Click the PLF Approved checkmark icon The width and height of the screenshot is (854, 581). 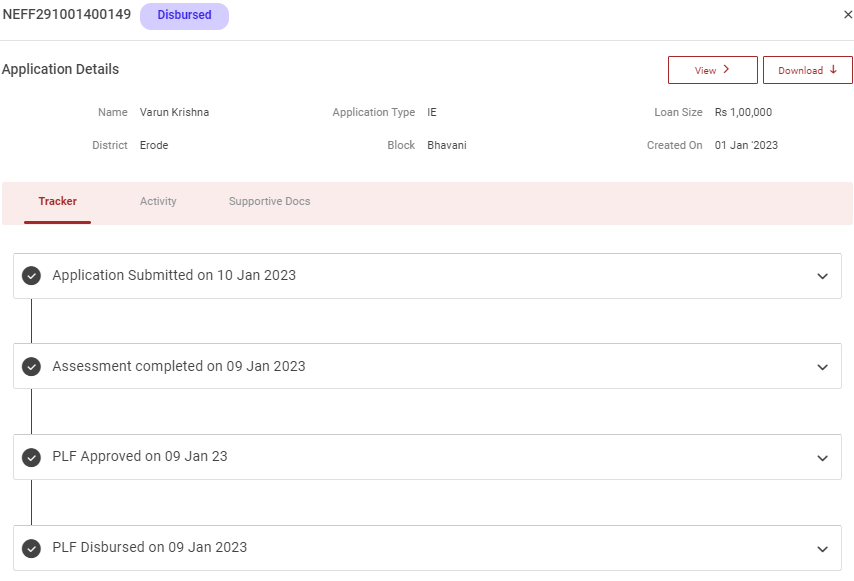pos(31,457)
